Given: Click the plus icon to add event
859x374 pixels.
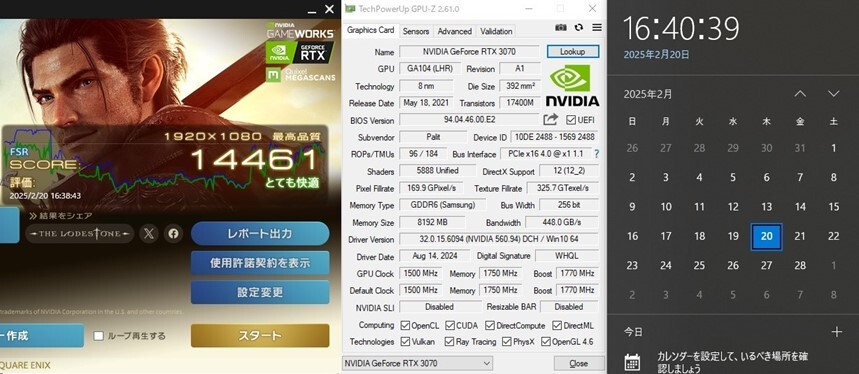Looking at the screenshot, I should pos(836,331).
